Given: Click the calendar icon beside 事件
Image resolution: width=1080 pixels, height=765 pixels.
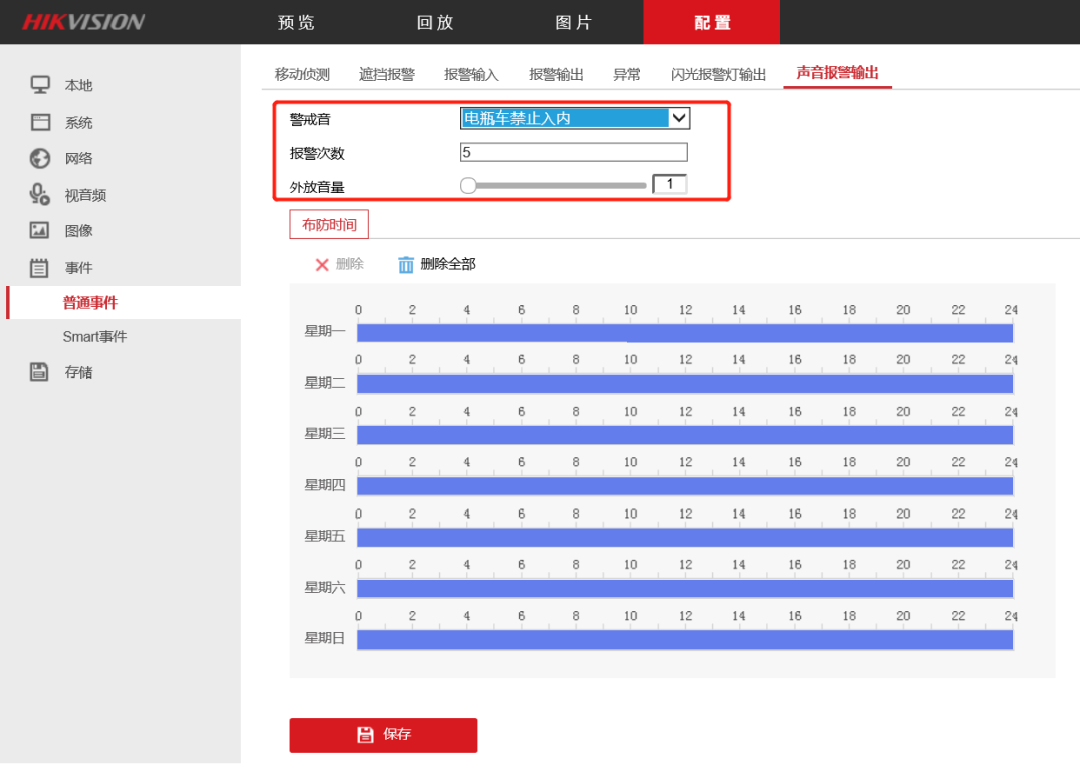Looking at the screenshot, I should [40, 268].
